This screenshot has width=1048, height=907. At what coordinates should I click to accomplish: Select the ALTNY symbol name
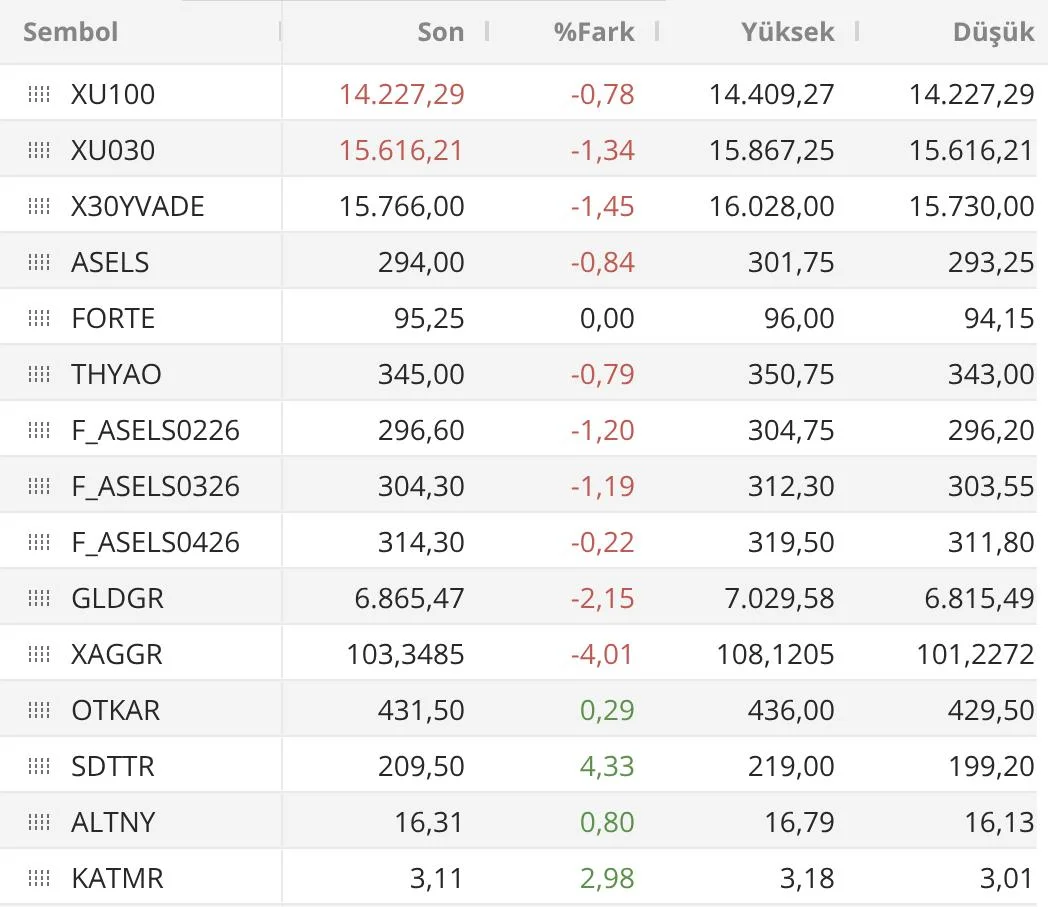(113, 823)
